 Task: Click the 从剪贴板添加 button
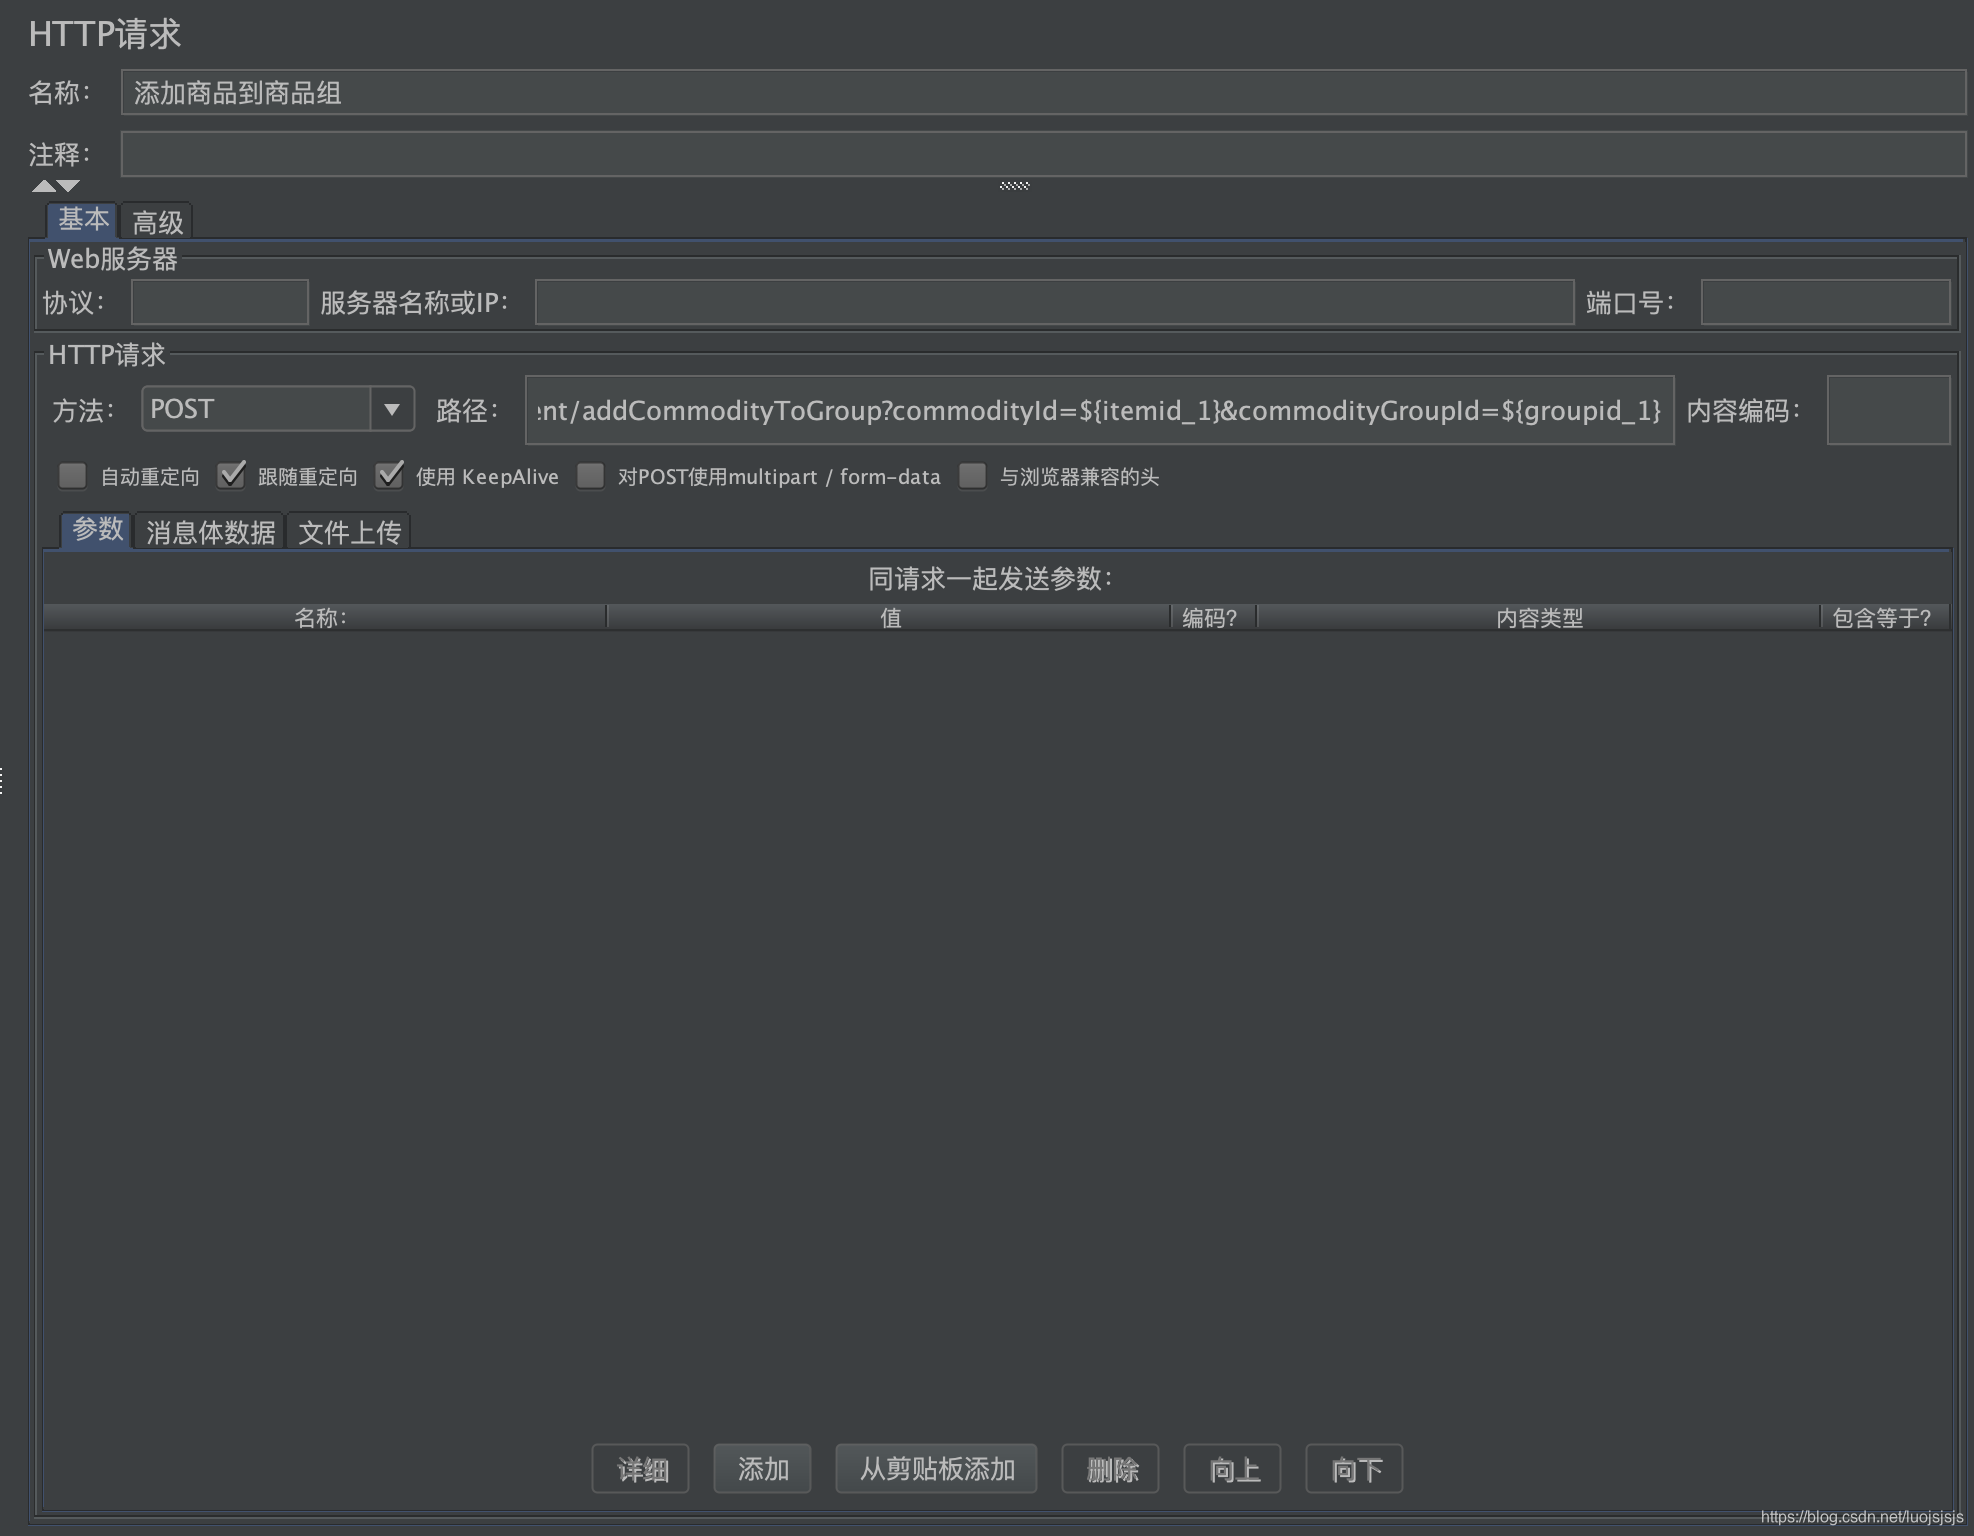click(x=936, y=1469)
